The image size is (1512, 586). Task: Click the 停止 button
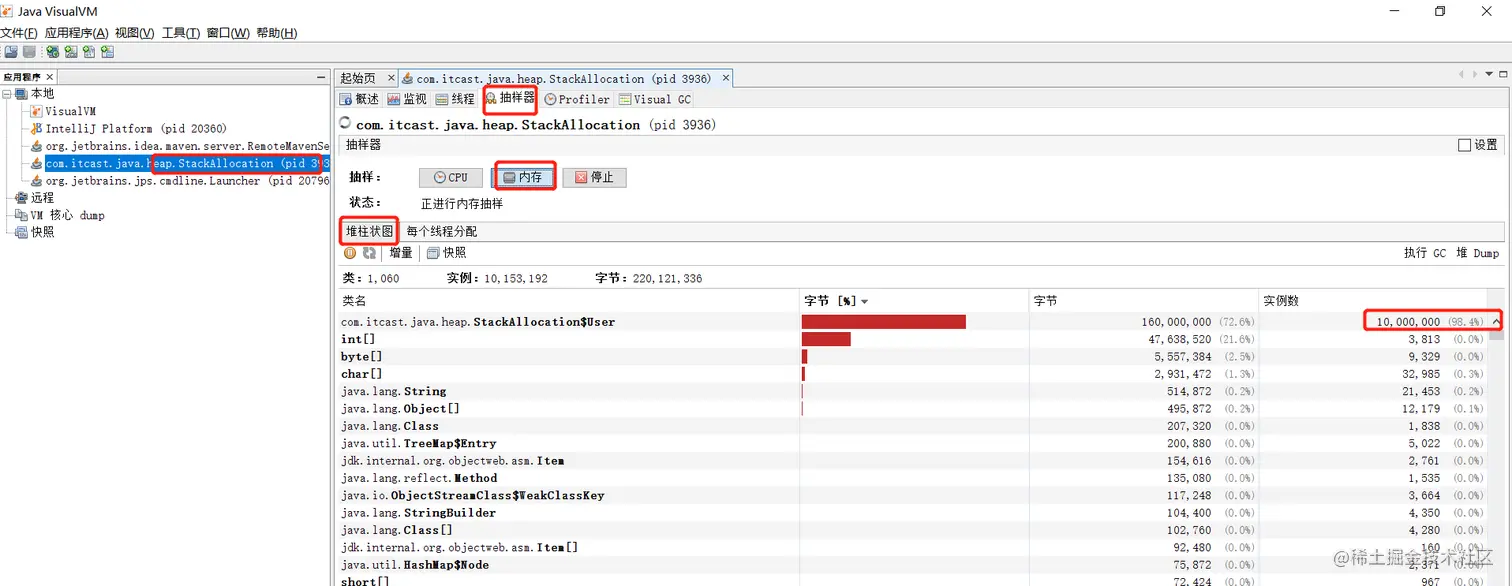(x=594, y=177)
